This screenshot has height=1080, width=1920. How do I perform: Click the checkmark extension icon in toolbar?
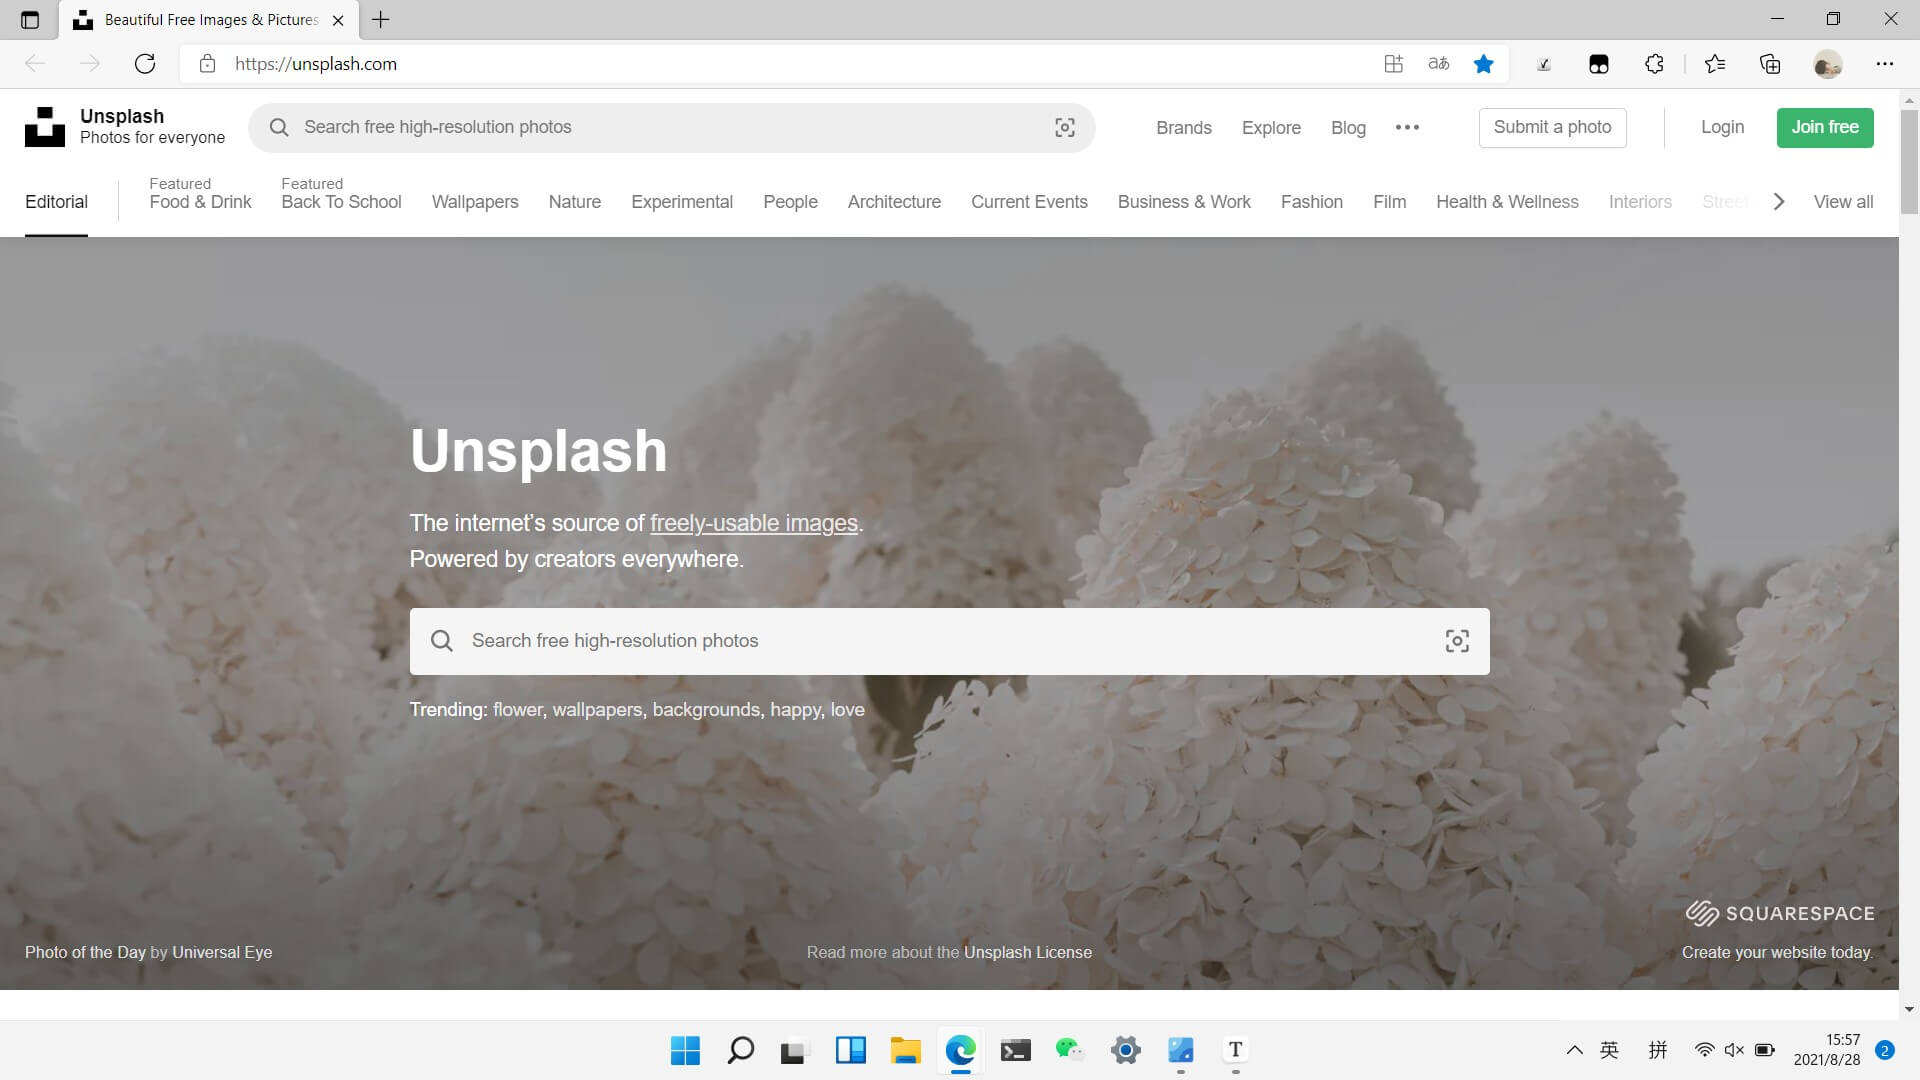click(1544, 64)
